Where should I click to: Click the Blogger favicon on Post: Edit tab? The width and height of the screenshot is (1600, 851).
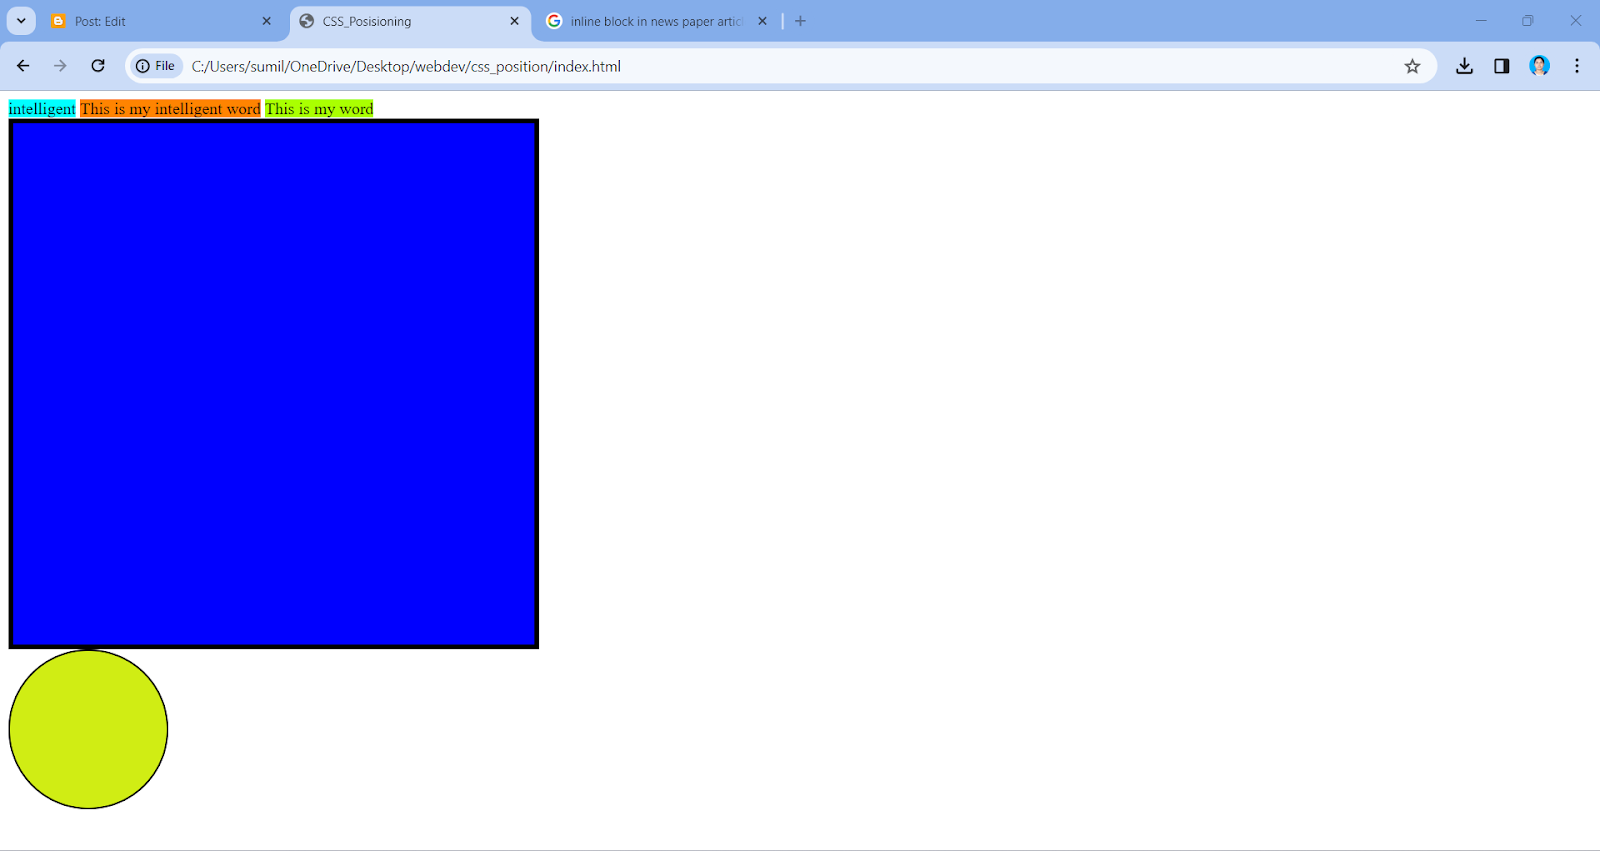click(58, 21)
